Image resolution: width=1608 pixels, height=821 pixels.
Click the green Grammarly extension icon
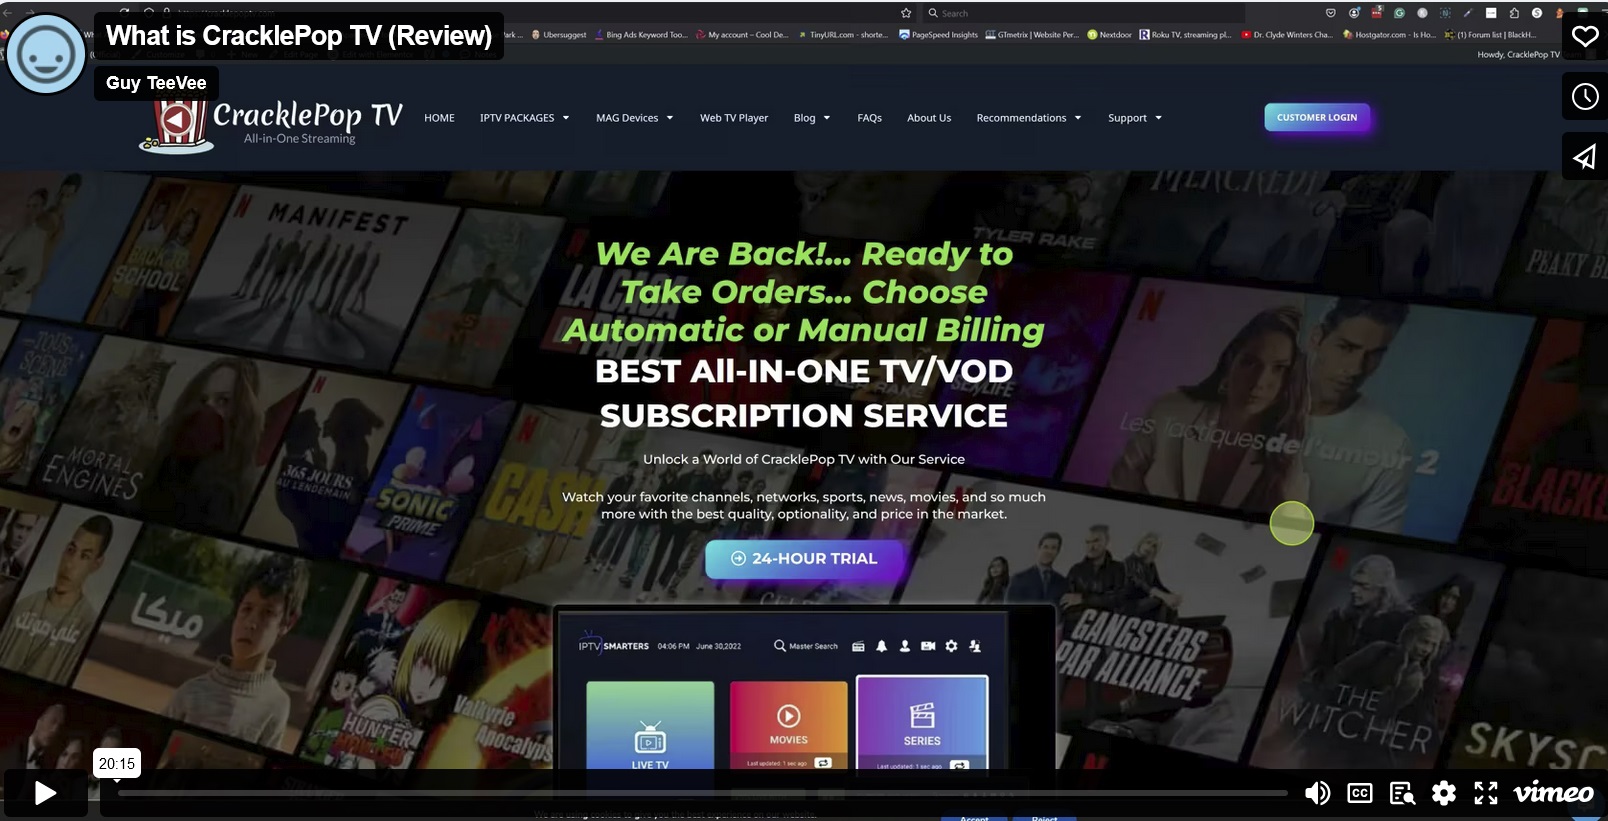point(1399,13)
